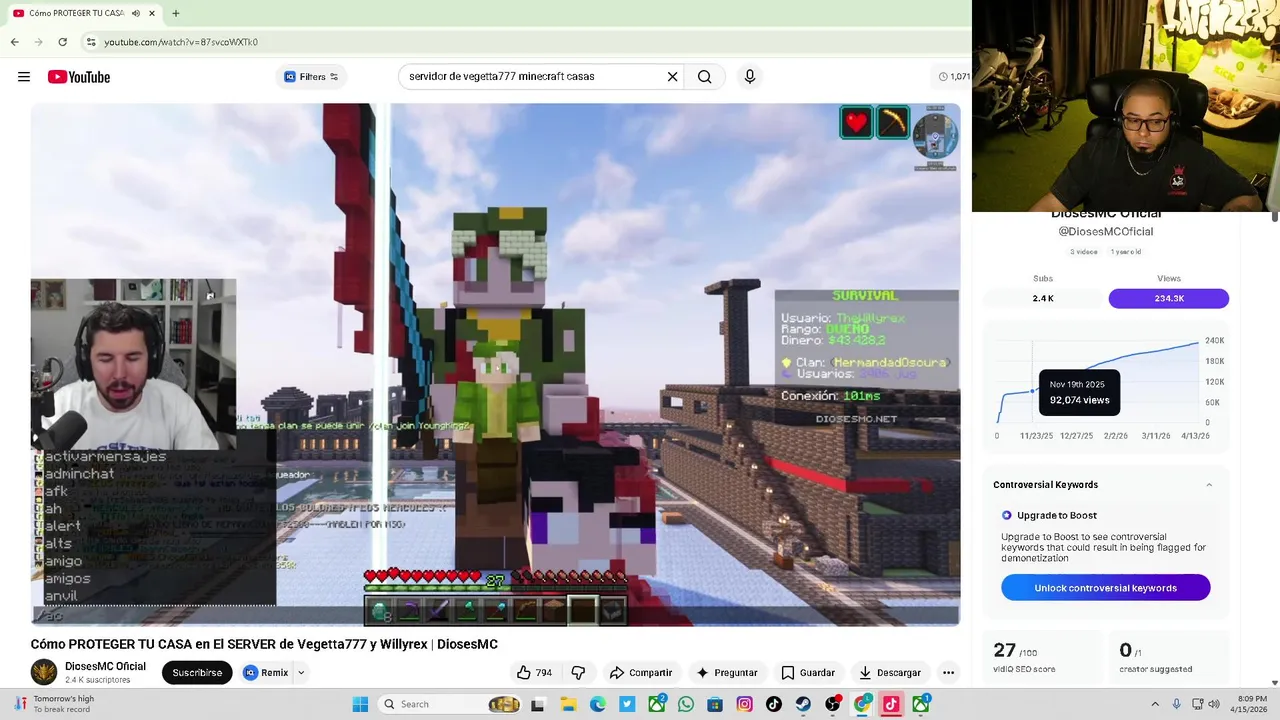Go to the YouTube home logo
The width and height of the screenshot is (1280, 720).
[79, 77]
